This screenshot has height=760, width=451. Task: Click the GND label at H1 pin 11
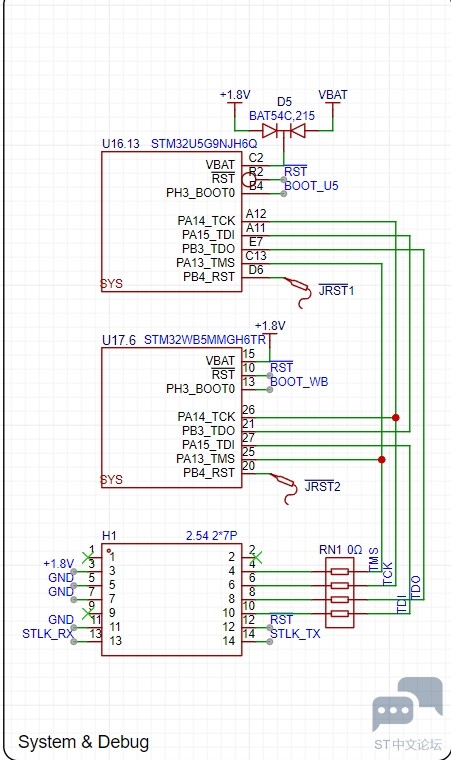tap(61, 619)
